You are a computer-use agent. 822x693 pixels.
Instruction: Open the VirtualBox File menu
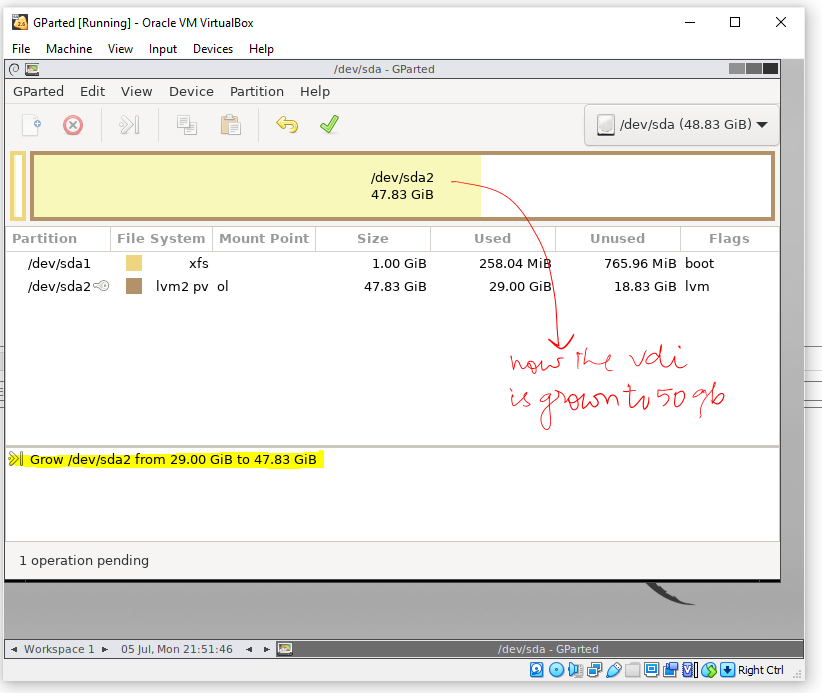[x=21, y=49]
